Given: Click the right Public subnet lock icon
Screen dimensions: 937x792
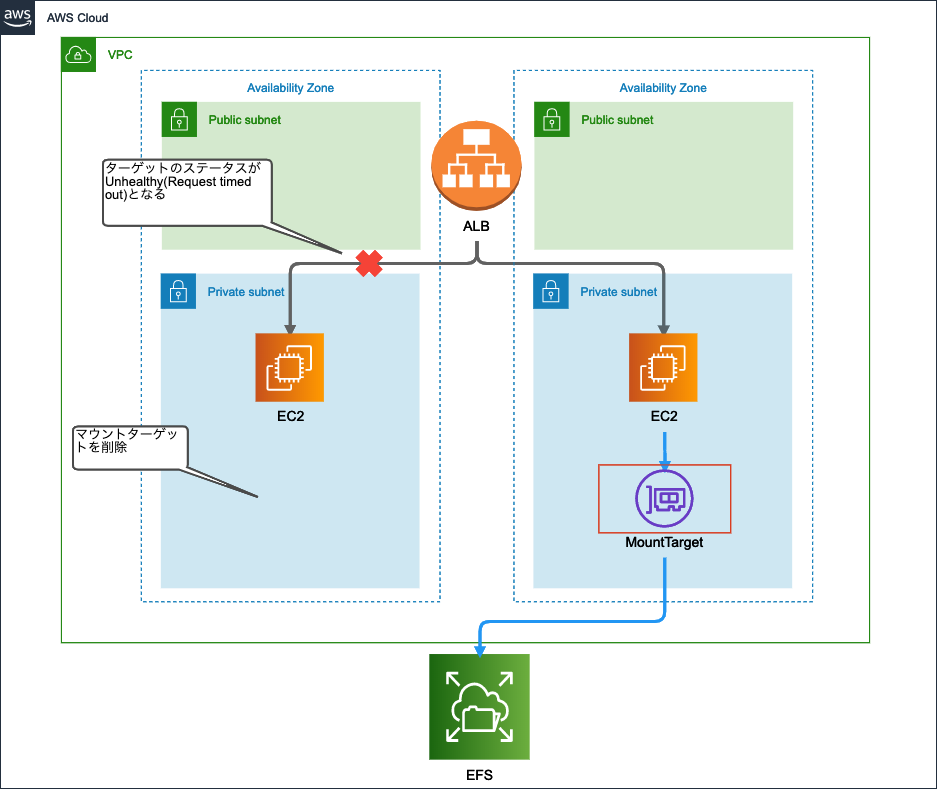Looking at the screenshot, I should click(x=552, y=120).
